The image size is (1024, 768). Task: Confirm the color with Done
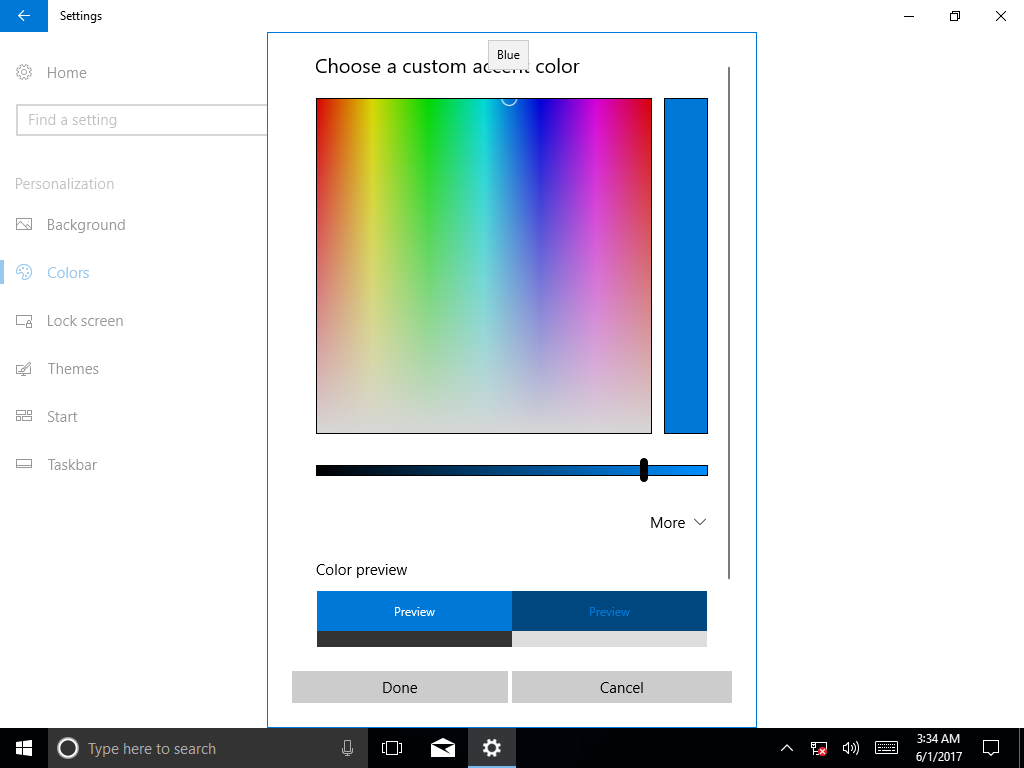400,687
